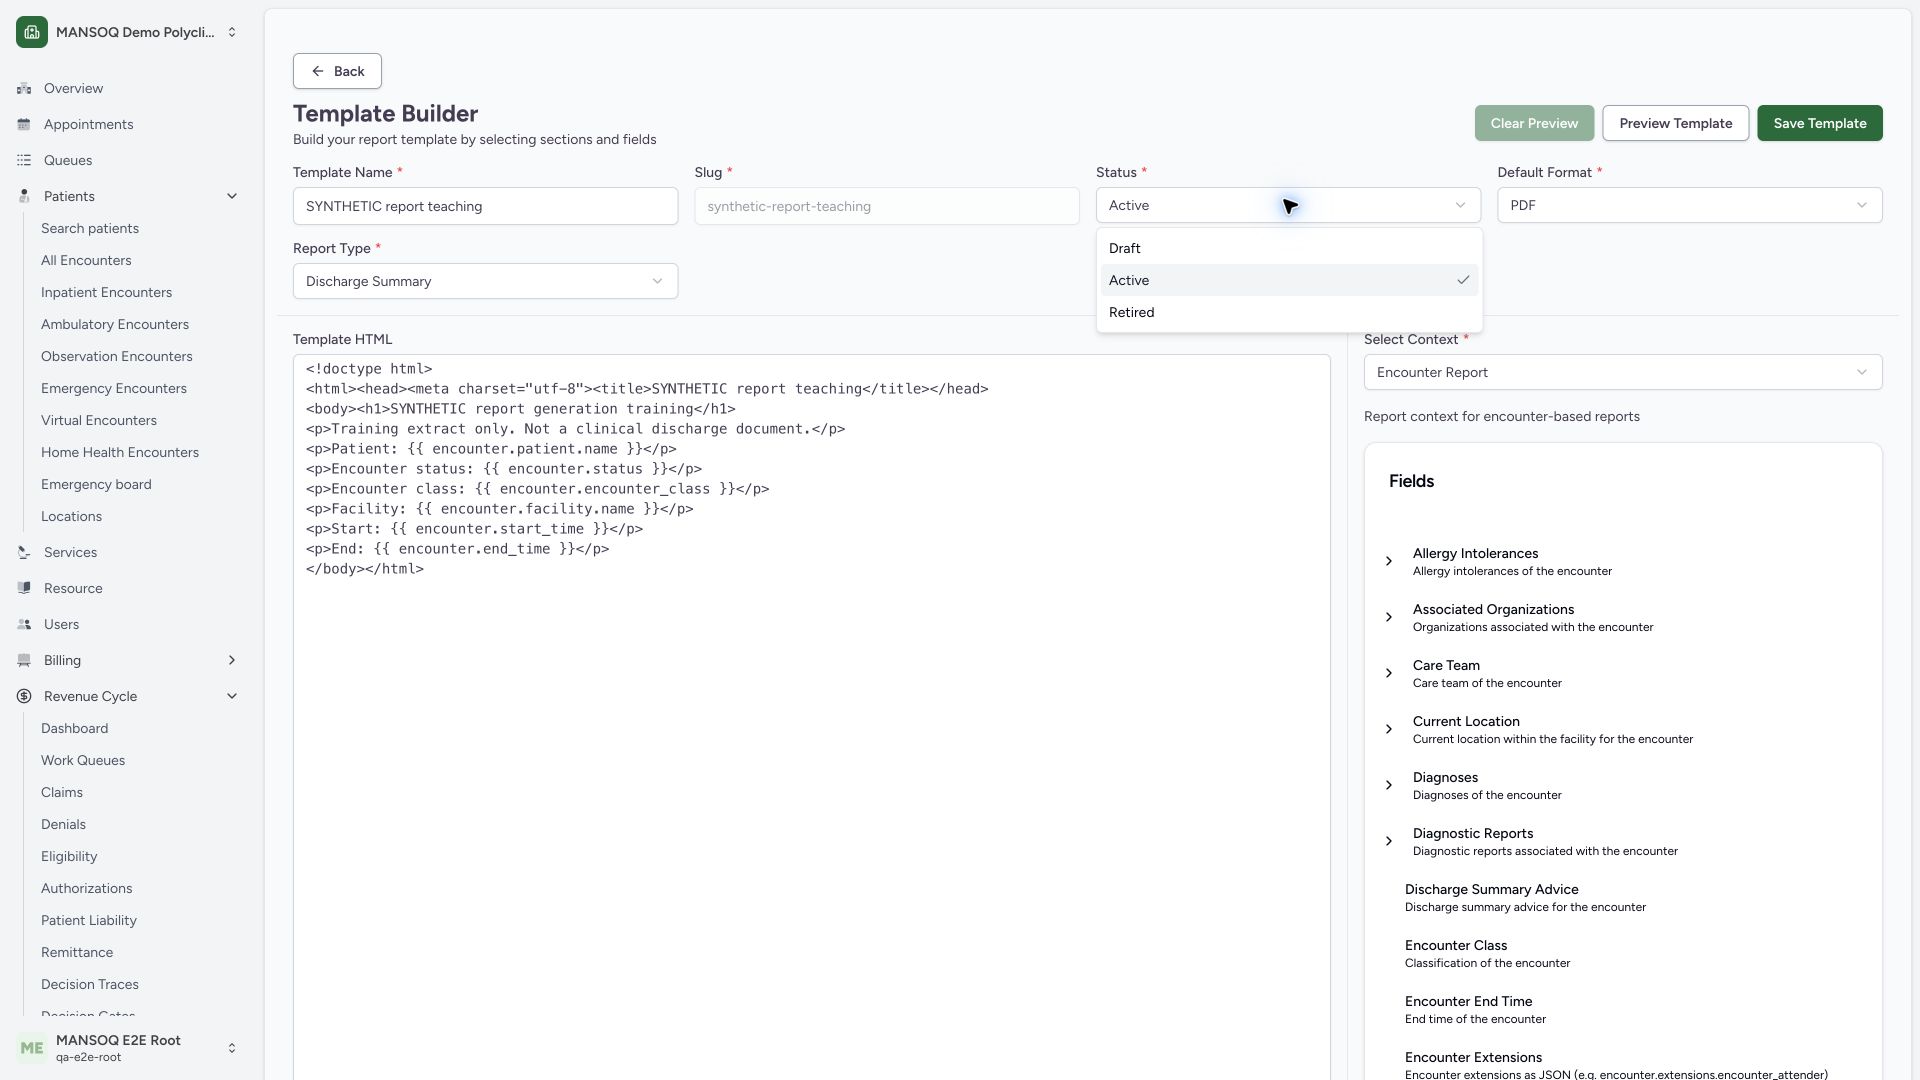Collapse the Patients menu chevron
Image resolution: width=1920 pixels, height=1080 pixels.
232,196
